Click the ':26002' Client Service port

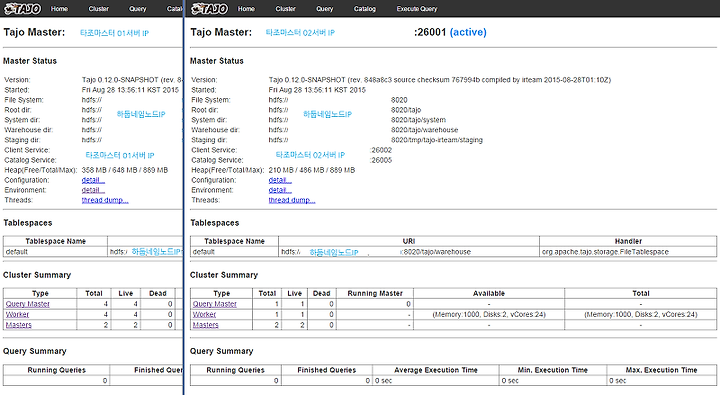click(381, 150)
